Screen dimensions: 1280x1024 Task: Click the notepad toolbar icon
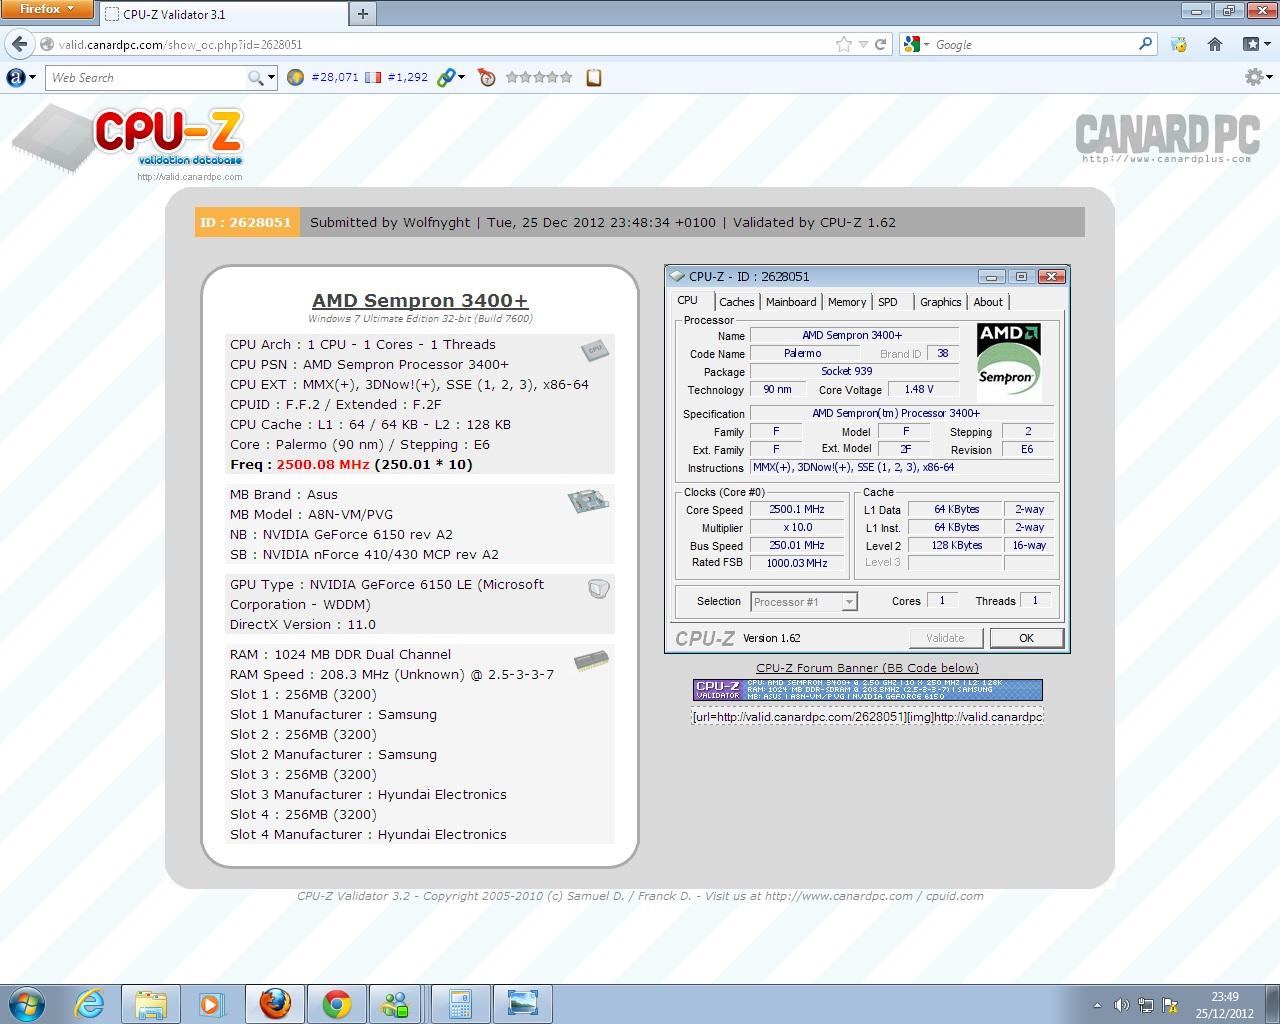pos(594,77)
